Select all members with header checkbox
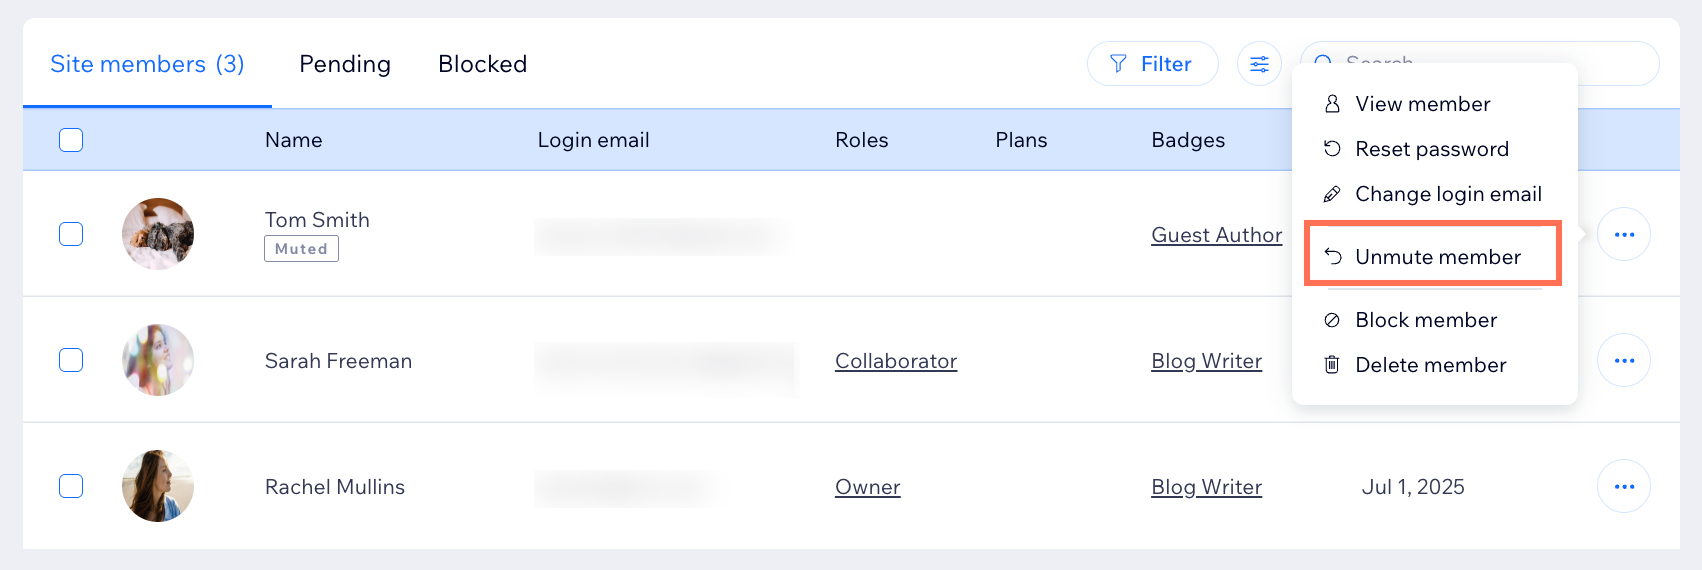The image size is (1702, 570). pyautogui.click(x=71, y=140)
